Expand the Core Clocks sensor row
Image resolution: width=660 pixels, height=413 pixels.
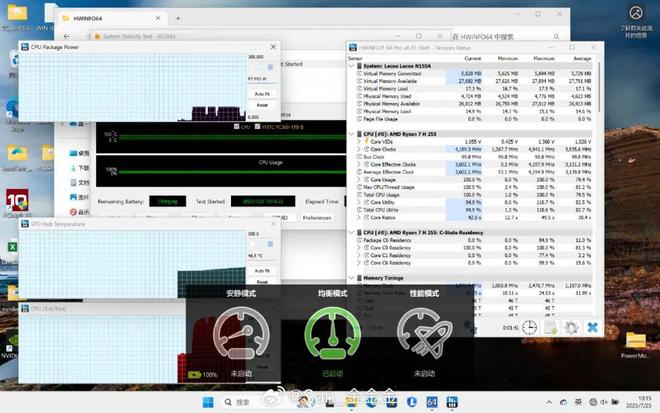360,148
